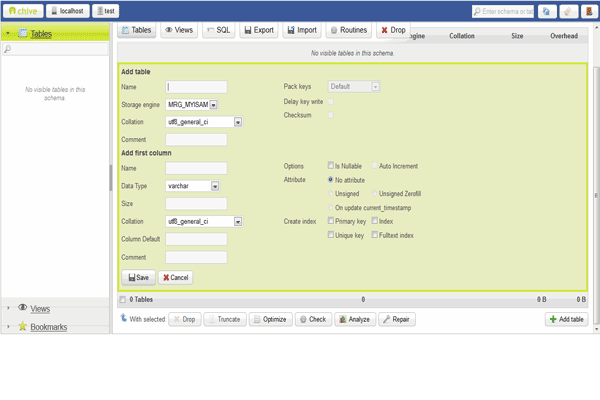Click the Optimize button in bottom toolbar
The image size is (600, 400).
click(x=269, y=319)
